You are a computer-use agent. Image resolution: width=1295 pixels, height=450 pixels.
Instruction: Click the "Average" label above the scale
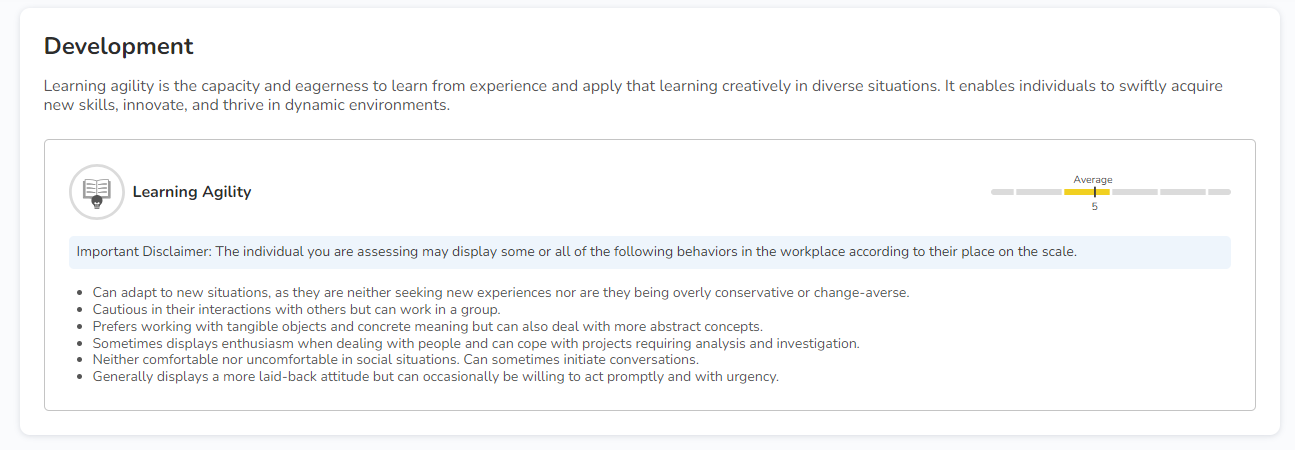coord(1093,180)
